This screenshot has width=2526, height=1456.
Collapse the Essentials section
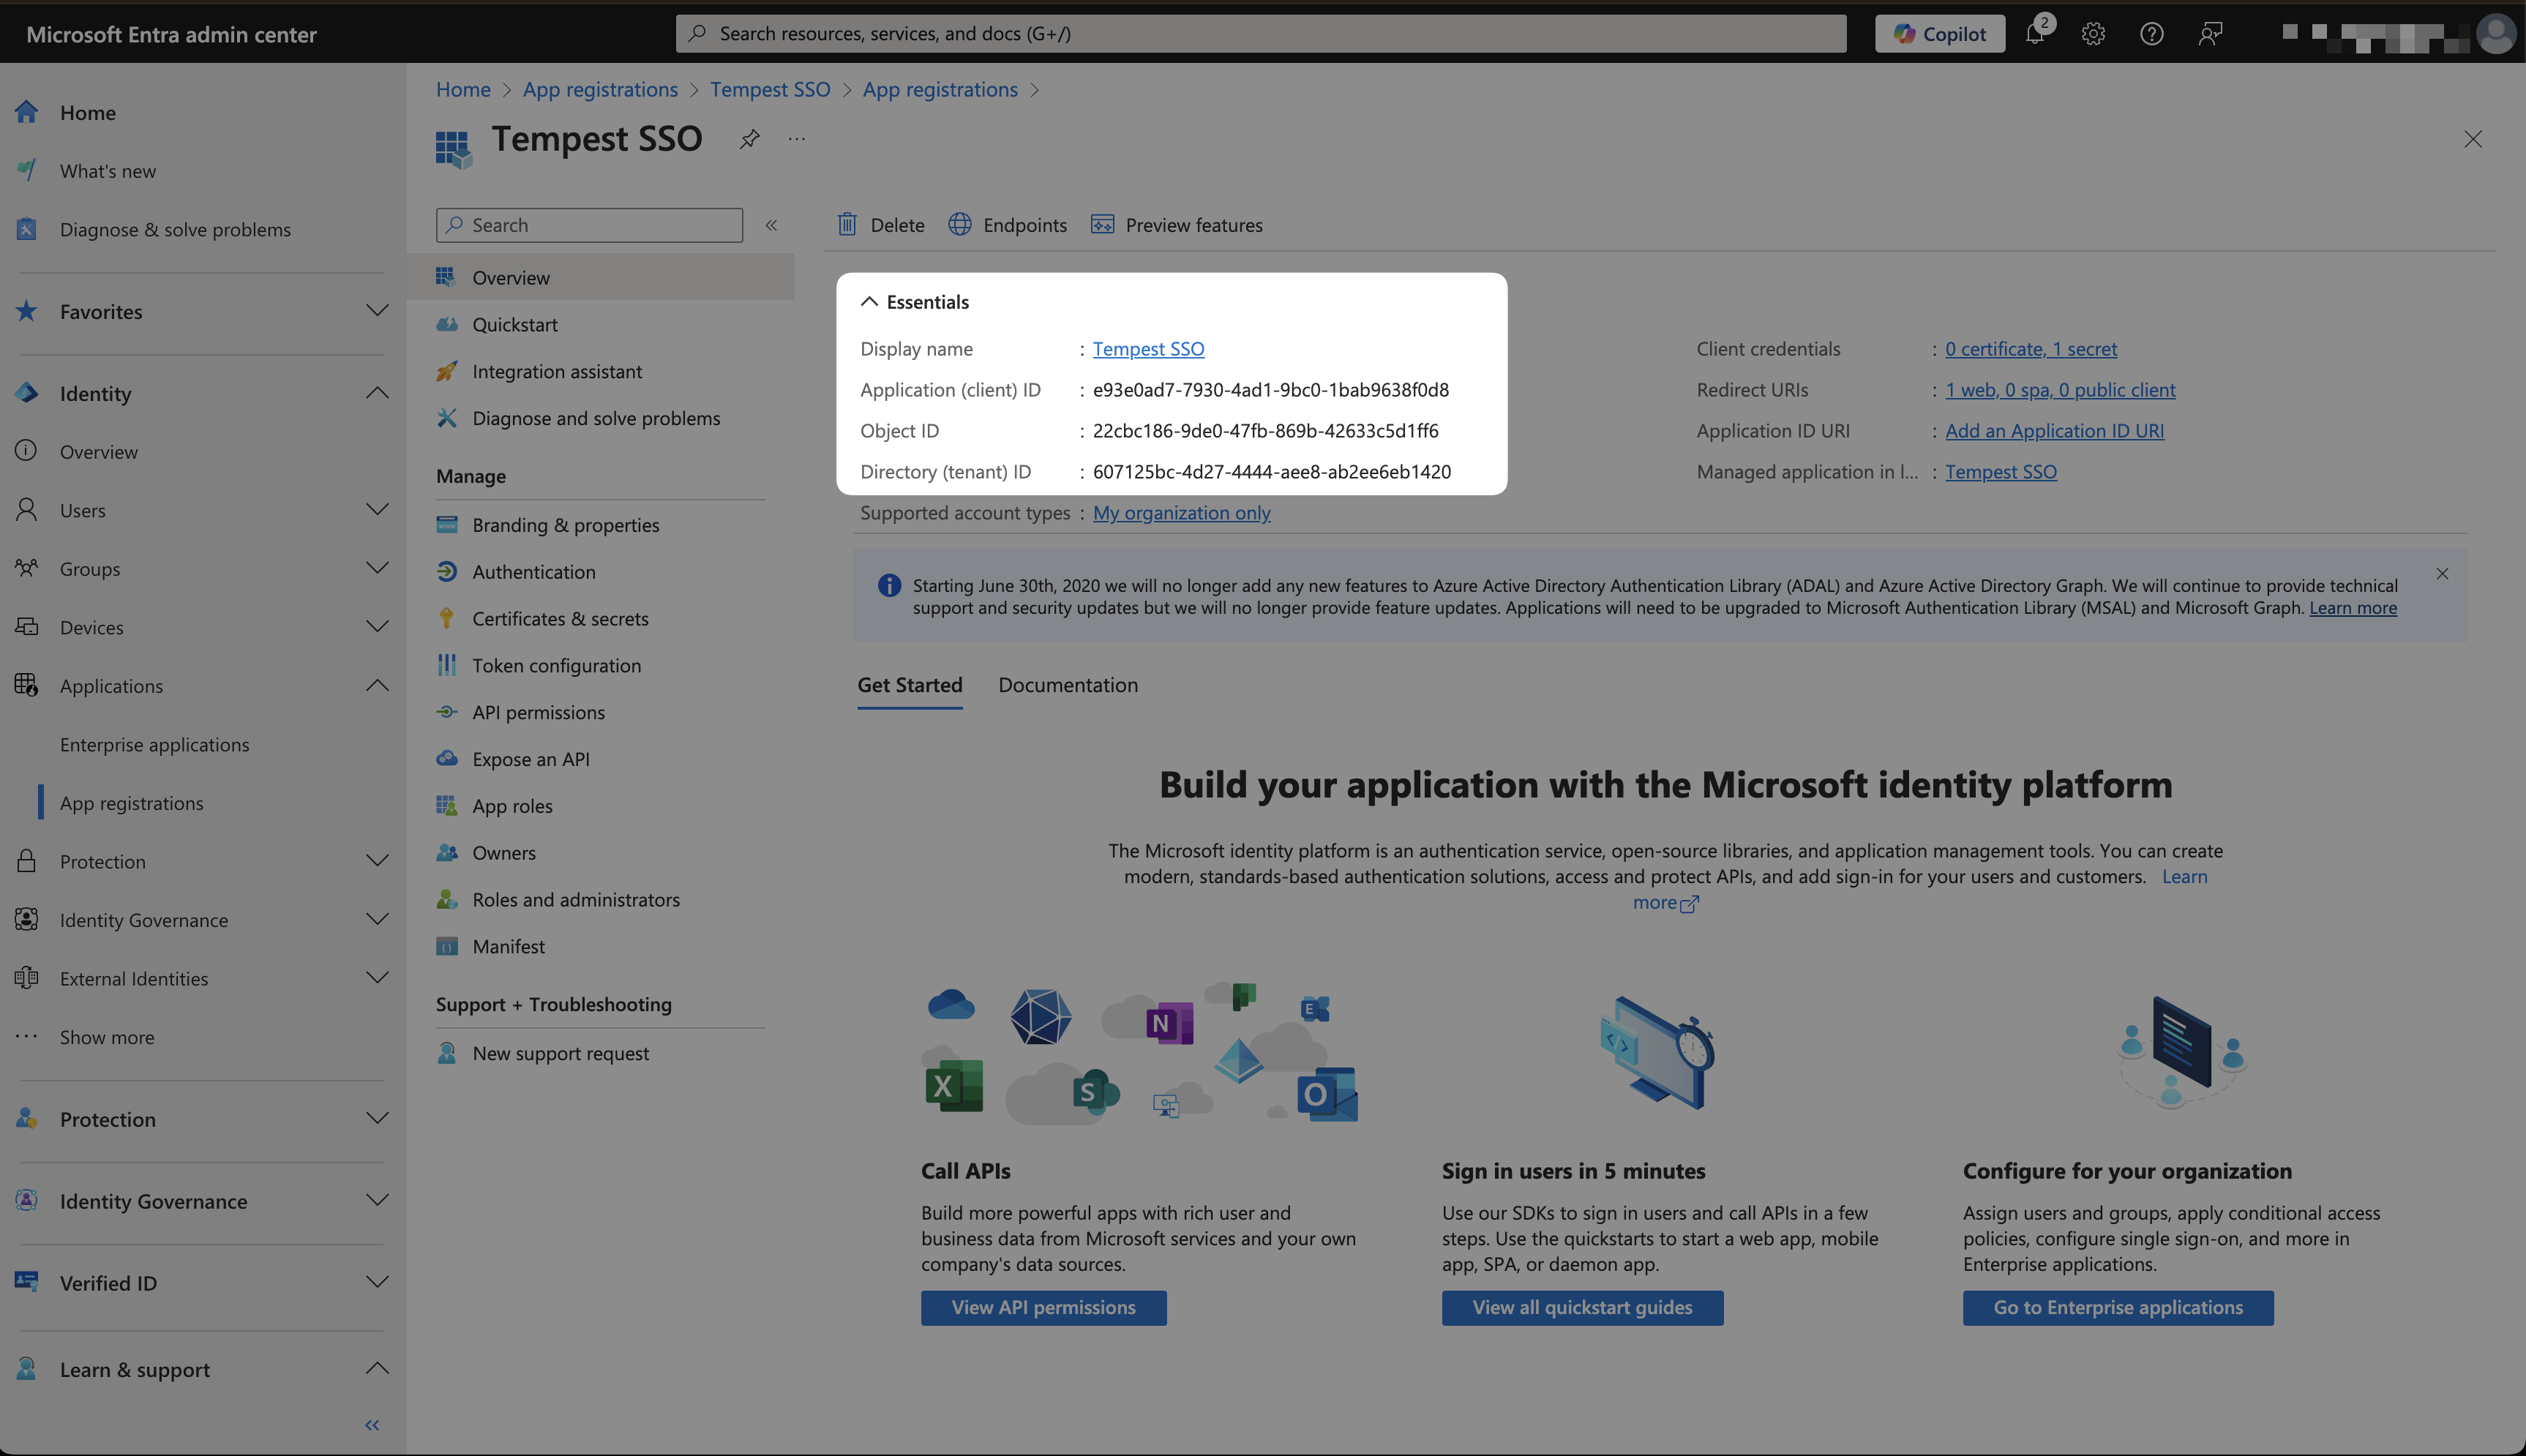coord(869,302)
